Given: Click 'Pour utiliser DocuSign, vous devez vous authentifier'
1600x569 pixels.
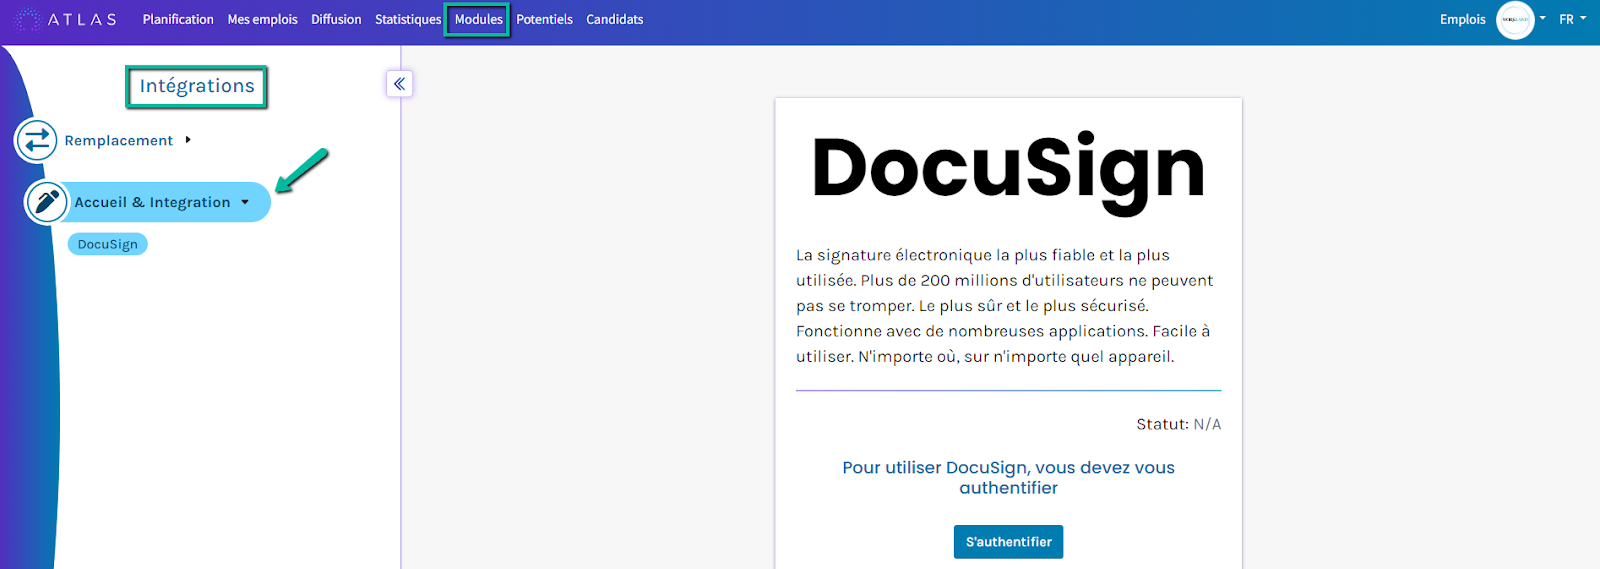Looking at the screenshot, I should click(1008, 478).
